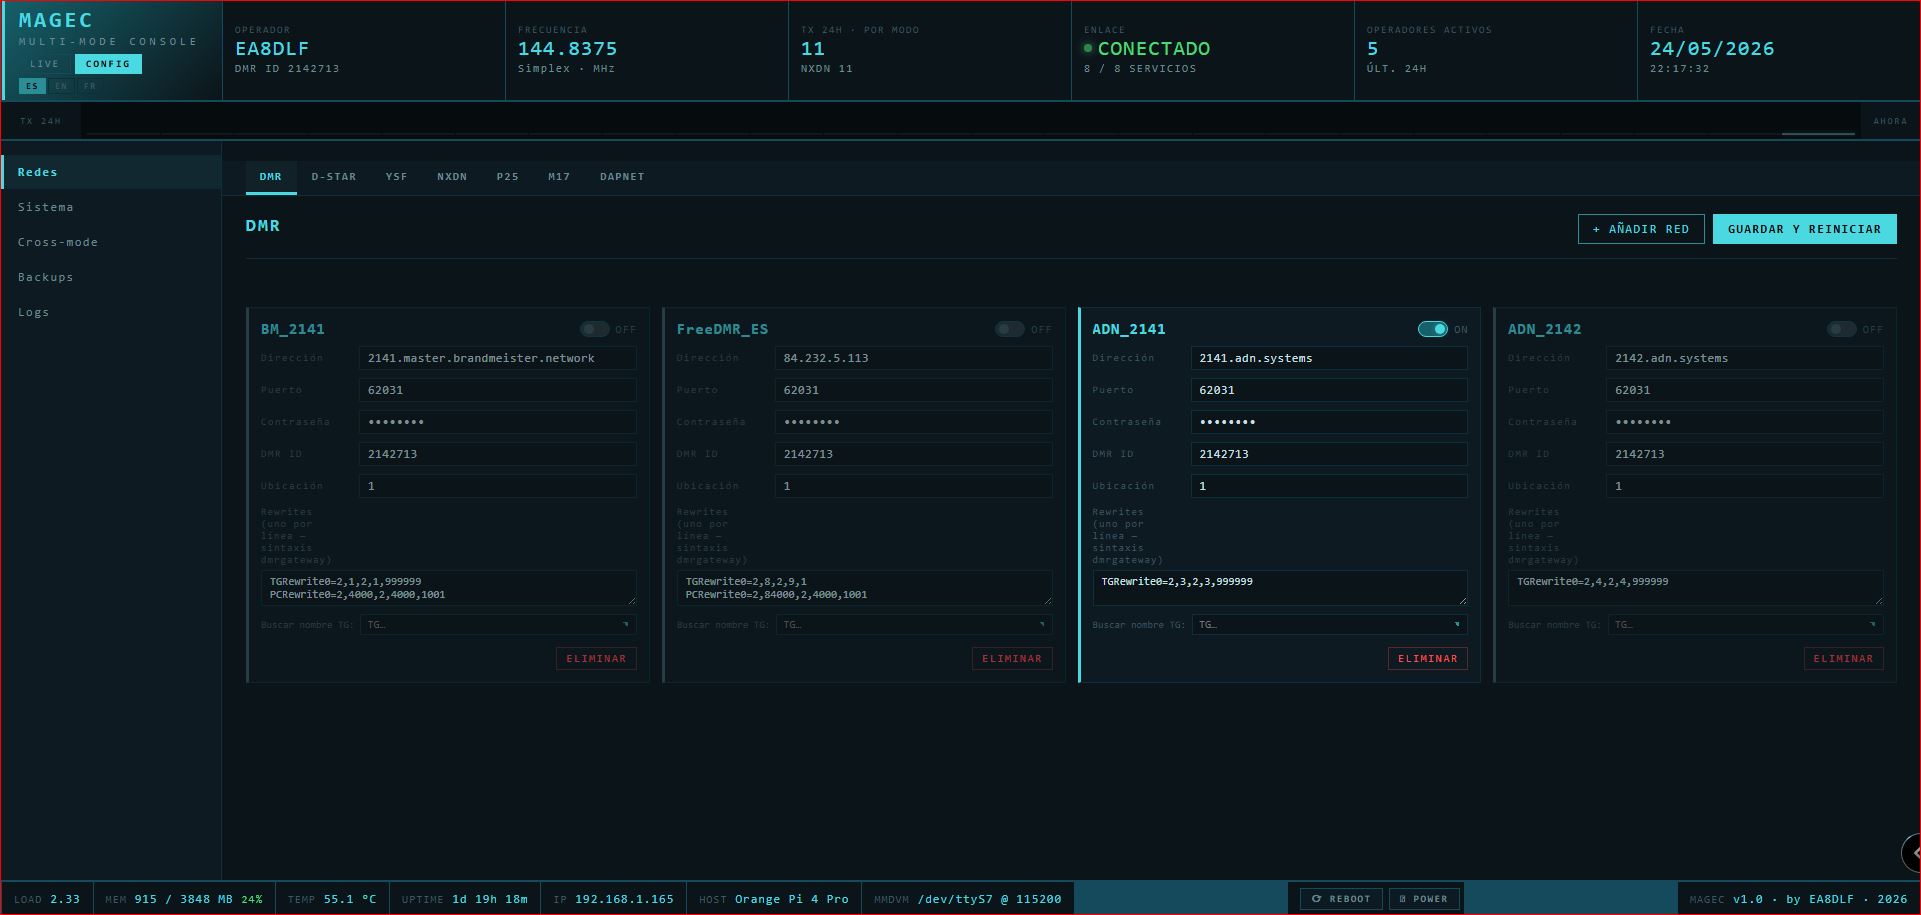The height and width of the screenshot is (915, 1921).
Task: Click Eliminar for the ADN_2142 network
Action: pos(1843,659)
